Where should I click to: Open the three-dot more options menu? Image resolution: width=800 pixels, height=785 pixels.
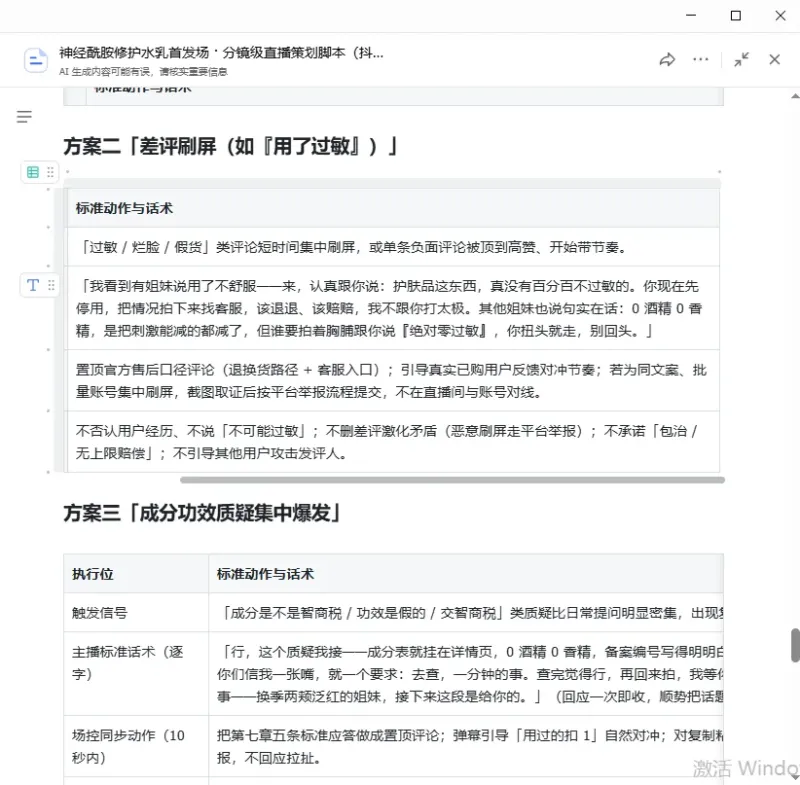tap(701, 60)
